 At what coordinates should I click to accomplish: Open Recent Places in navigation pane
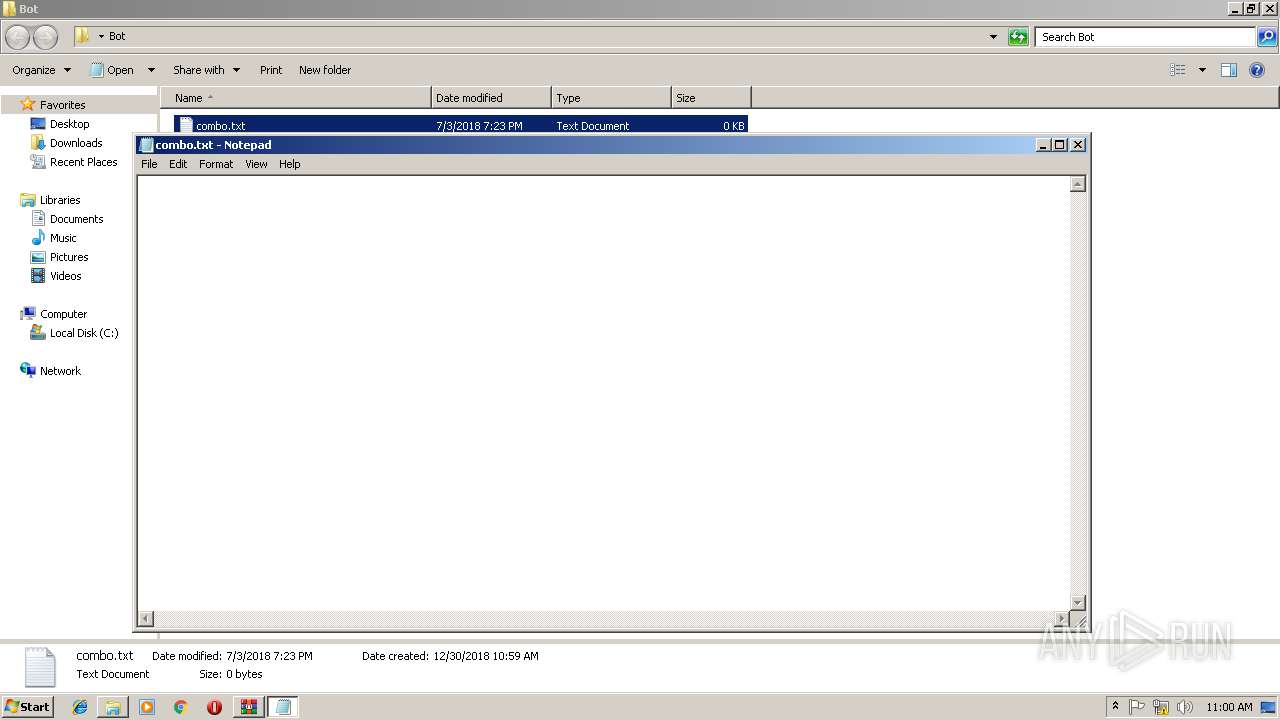(x=83, y=162)
